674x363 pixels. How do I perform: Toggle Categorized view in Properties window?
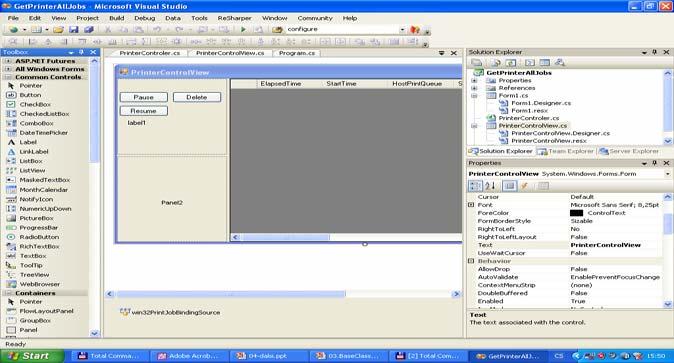[x=475, y=186]
